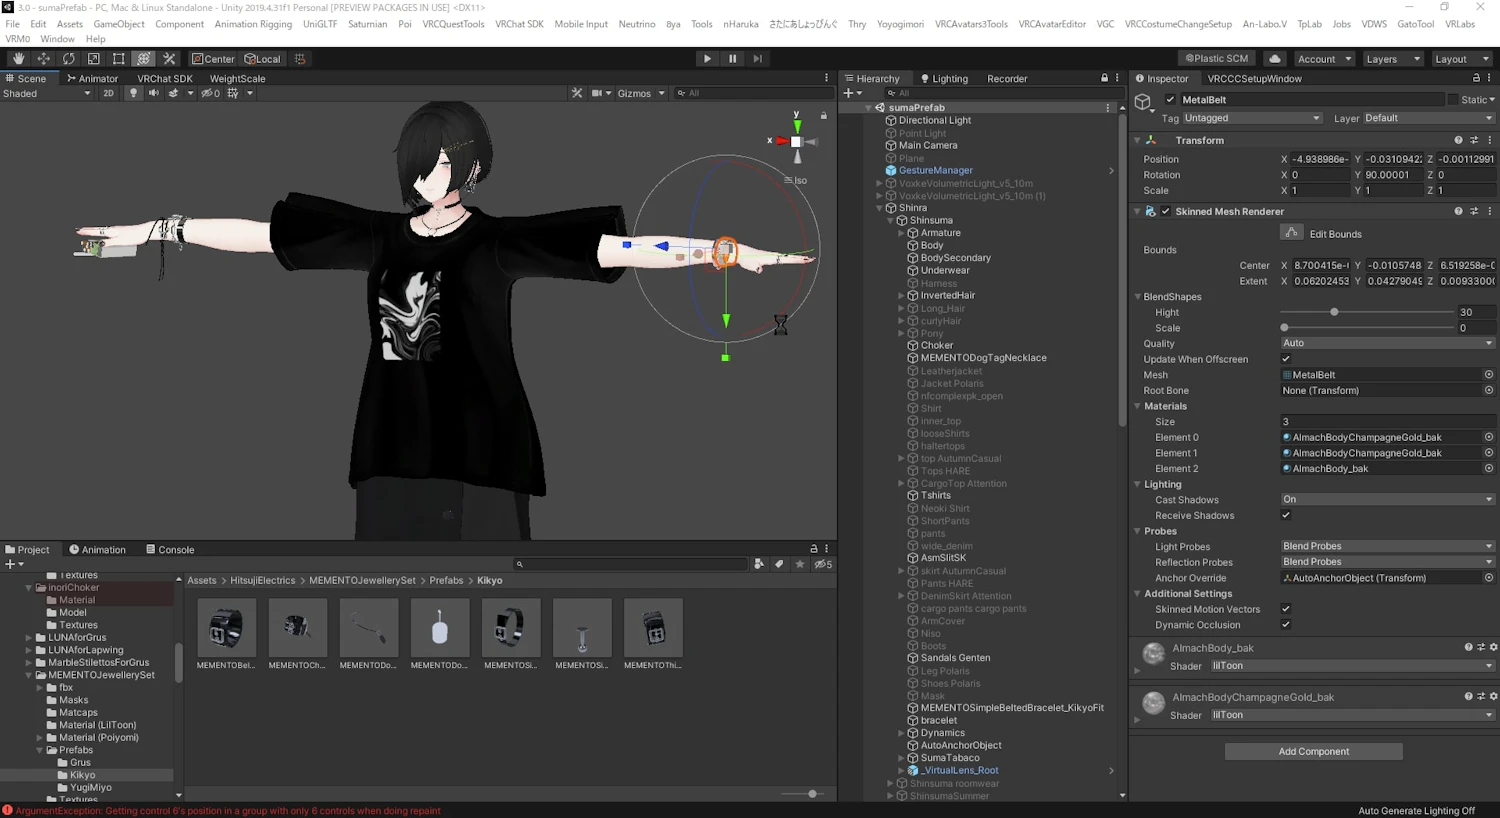This screenshot has height=818, width=1500.
Task: Toggle Skinned Motion Vectors checkbox
Action: tap(1286, 609)
